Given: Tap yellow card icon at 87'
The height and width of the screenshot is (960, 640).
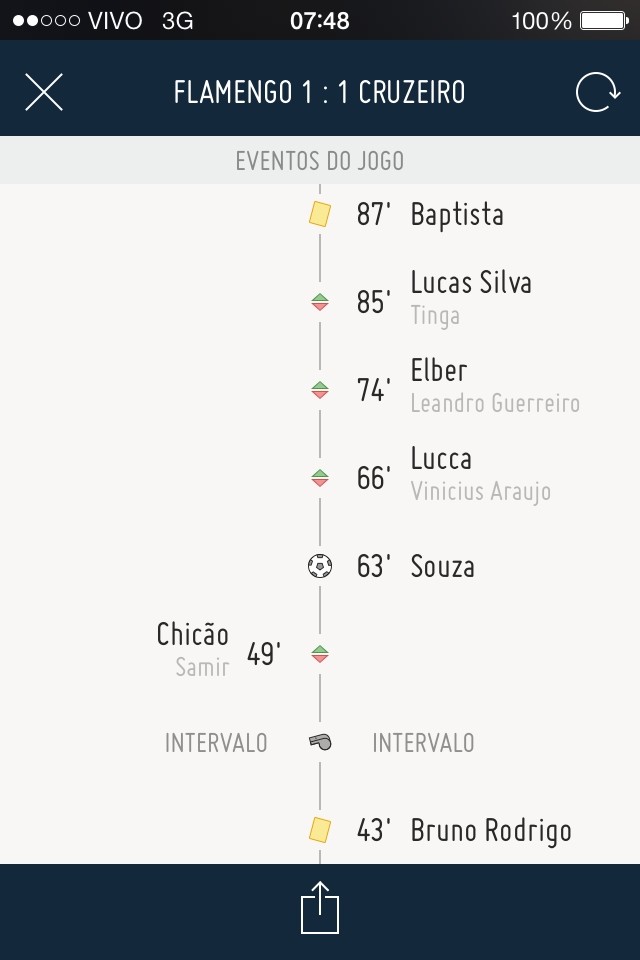Looking at the screenshot, I should point(320,214).
